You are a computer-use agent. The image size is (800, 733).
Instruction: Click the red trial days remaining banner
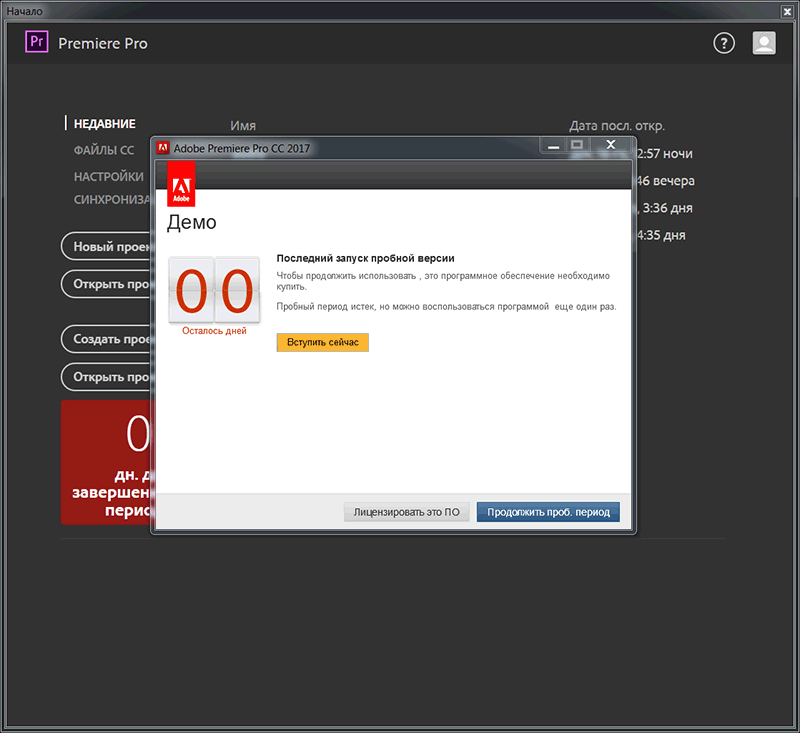pos(106,462)
